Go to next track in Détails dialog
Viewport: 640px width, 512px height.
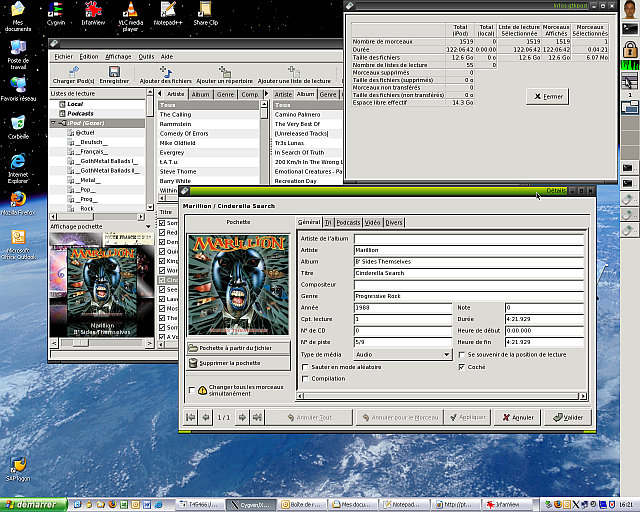(x=242, y=417)
